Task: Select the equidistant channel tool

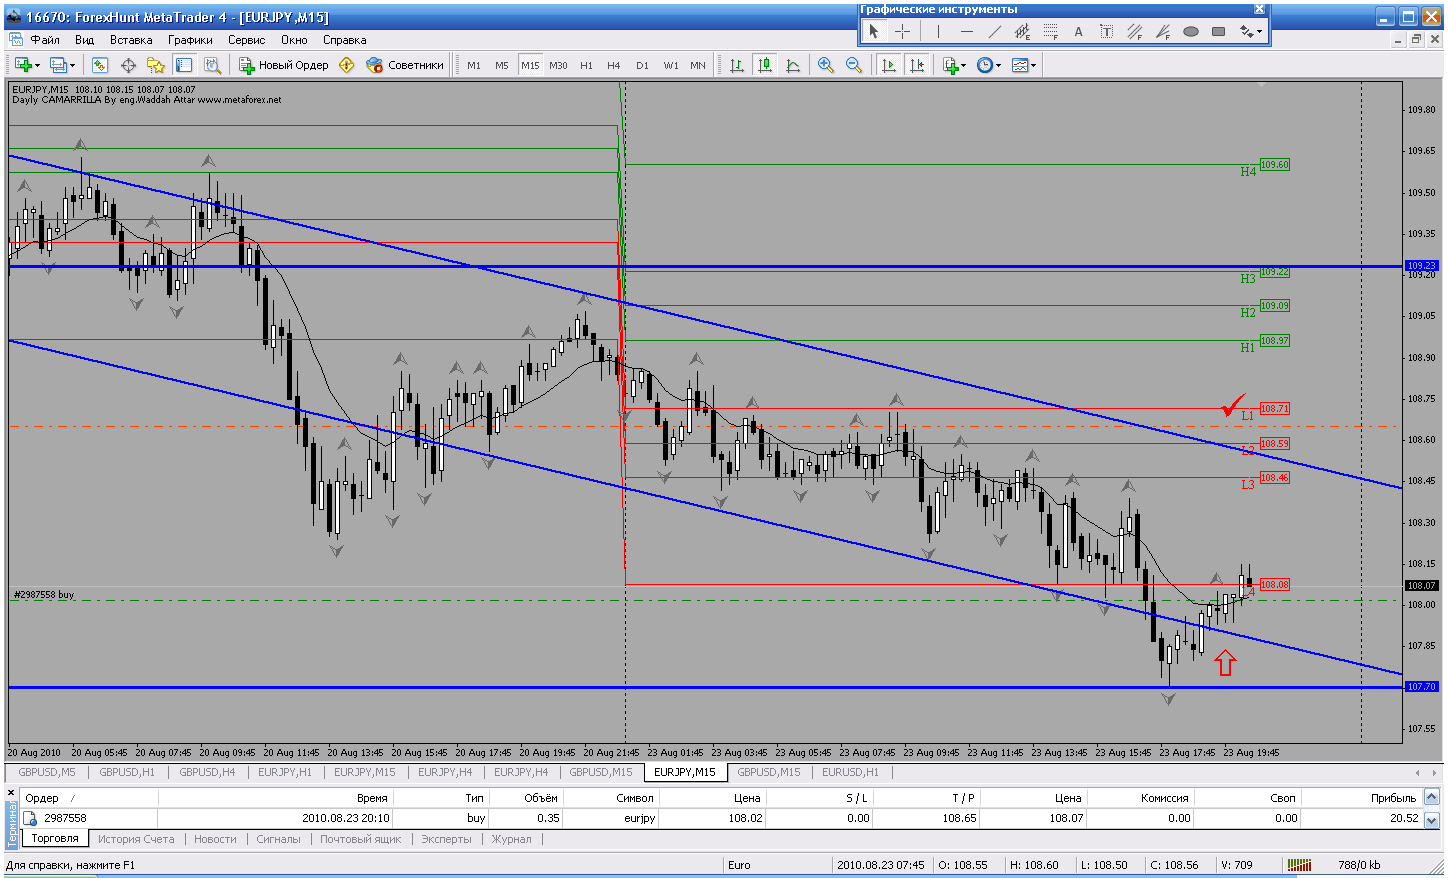Action: 1022,32
